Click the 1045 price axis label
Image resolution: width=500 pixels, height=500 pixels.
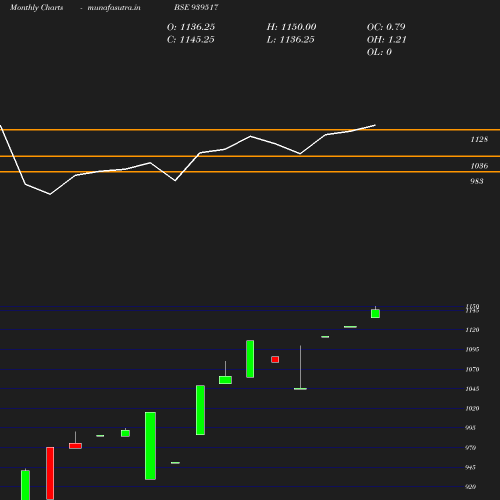[x=472, y=389]
